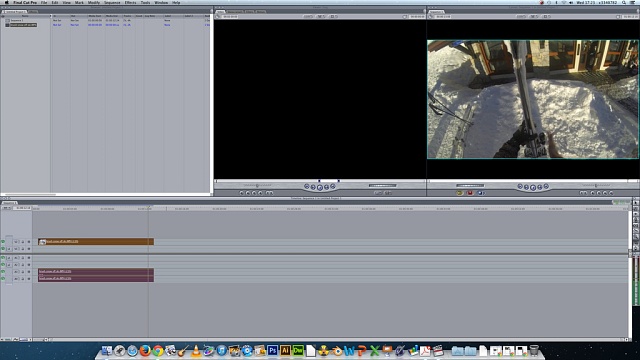640x360 pixels.
Task: Toggle audible control for the upper purple audio clip's track
Action: [x=3, y=271]
